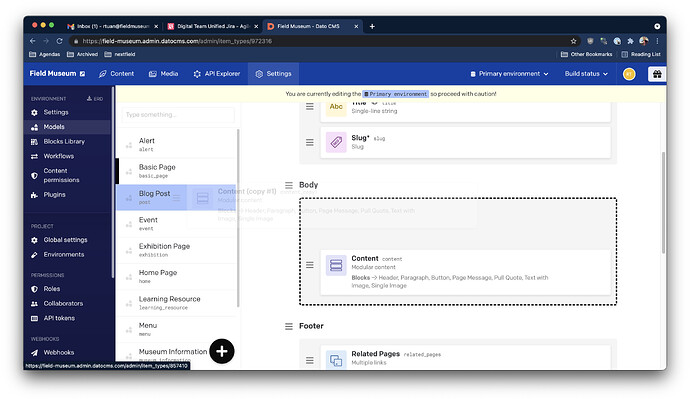690x401 pixels.
Task: Click the Primary environment badge in banner
Action: [395, 94]
